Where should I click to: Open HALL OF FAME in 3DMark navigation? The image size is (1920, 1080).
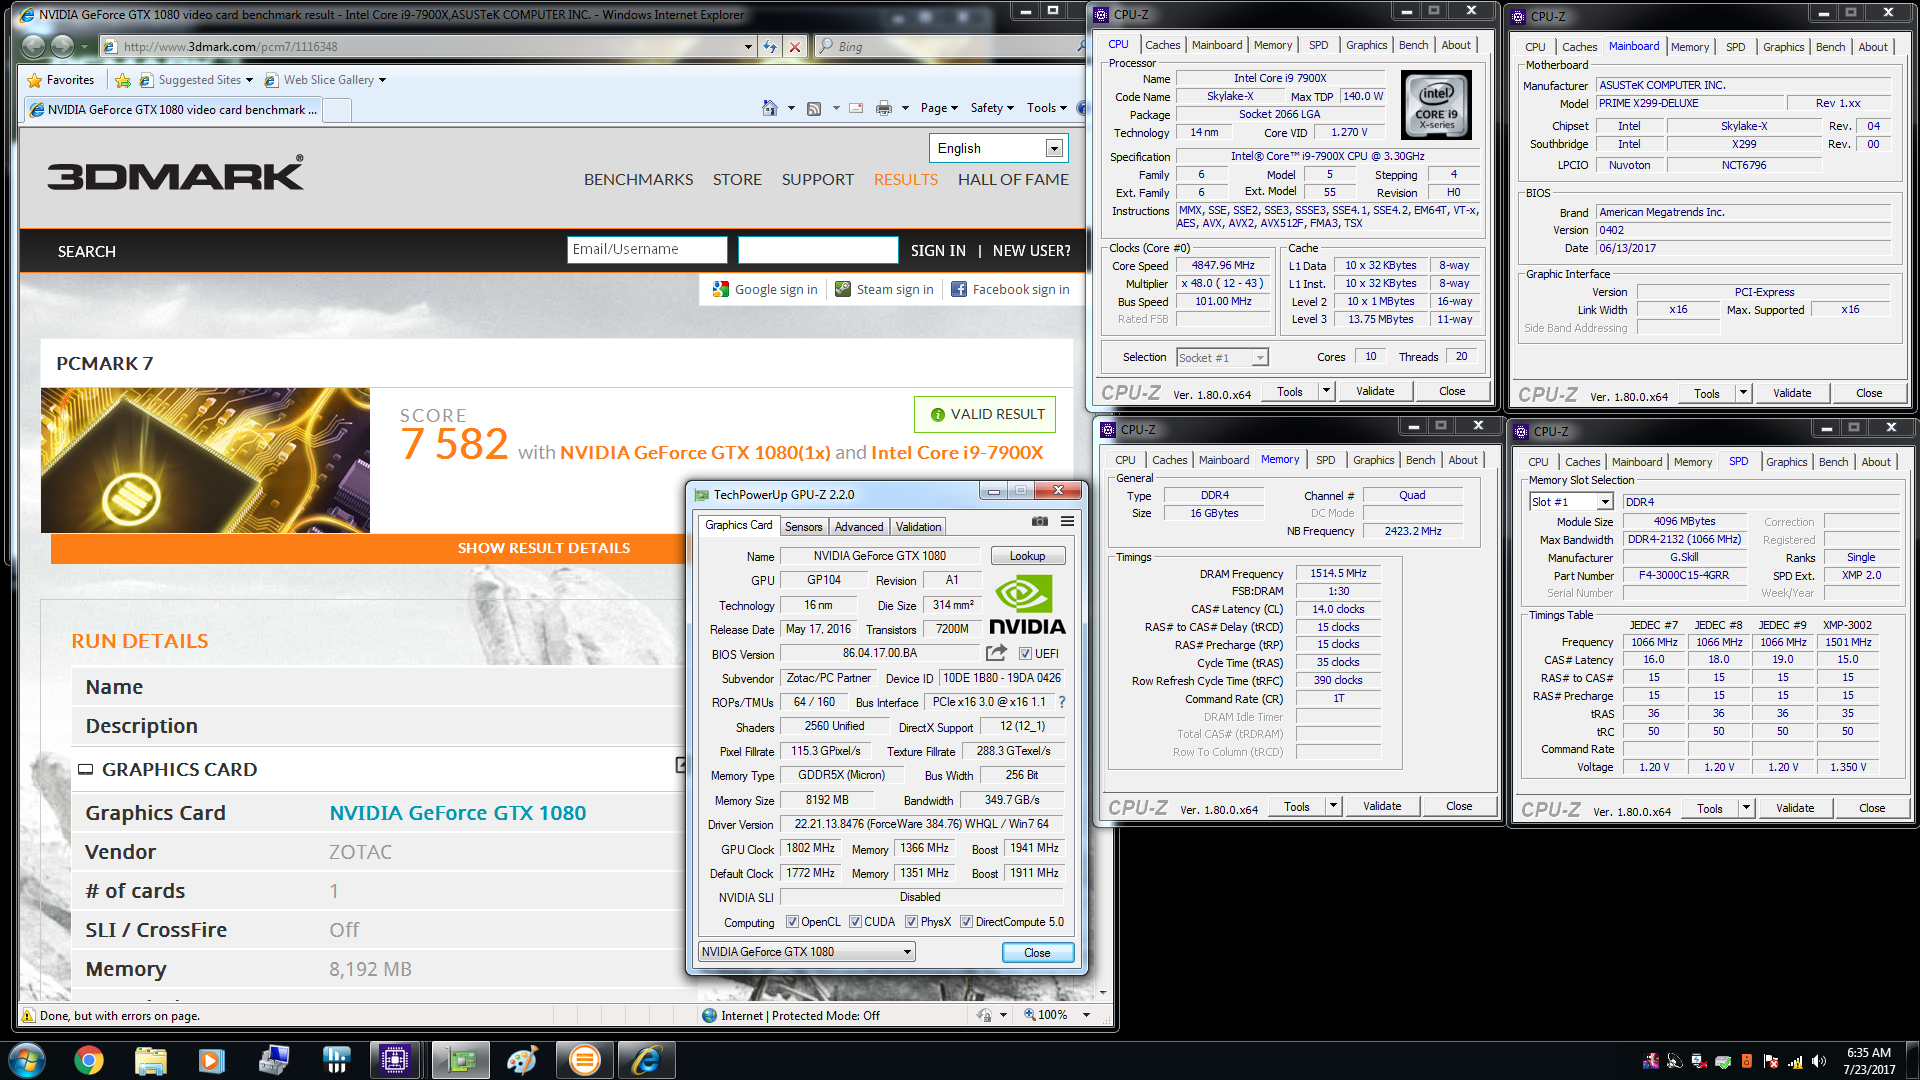[1013, 180]
